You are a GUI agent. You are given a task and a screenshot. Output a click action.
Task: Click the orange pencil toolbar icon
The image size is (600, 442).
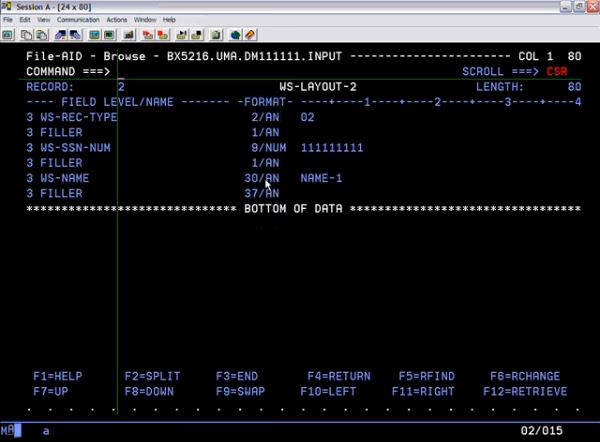[250, 35]
